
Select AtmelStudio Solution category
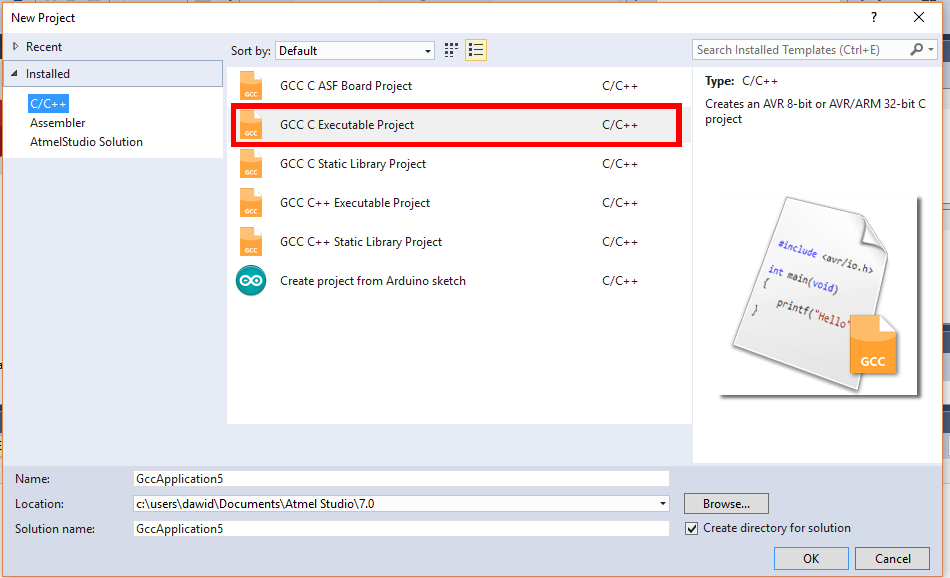pyautogui.click(x=87, y=142)
